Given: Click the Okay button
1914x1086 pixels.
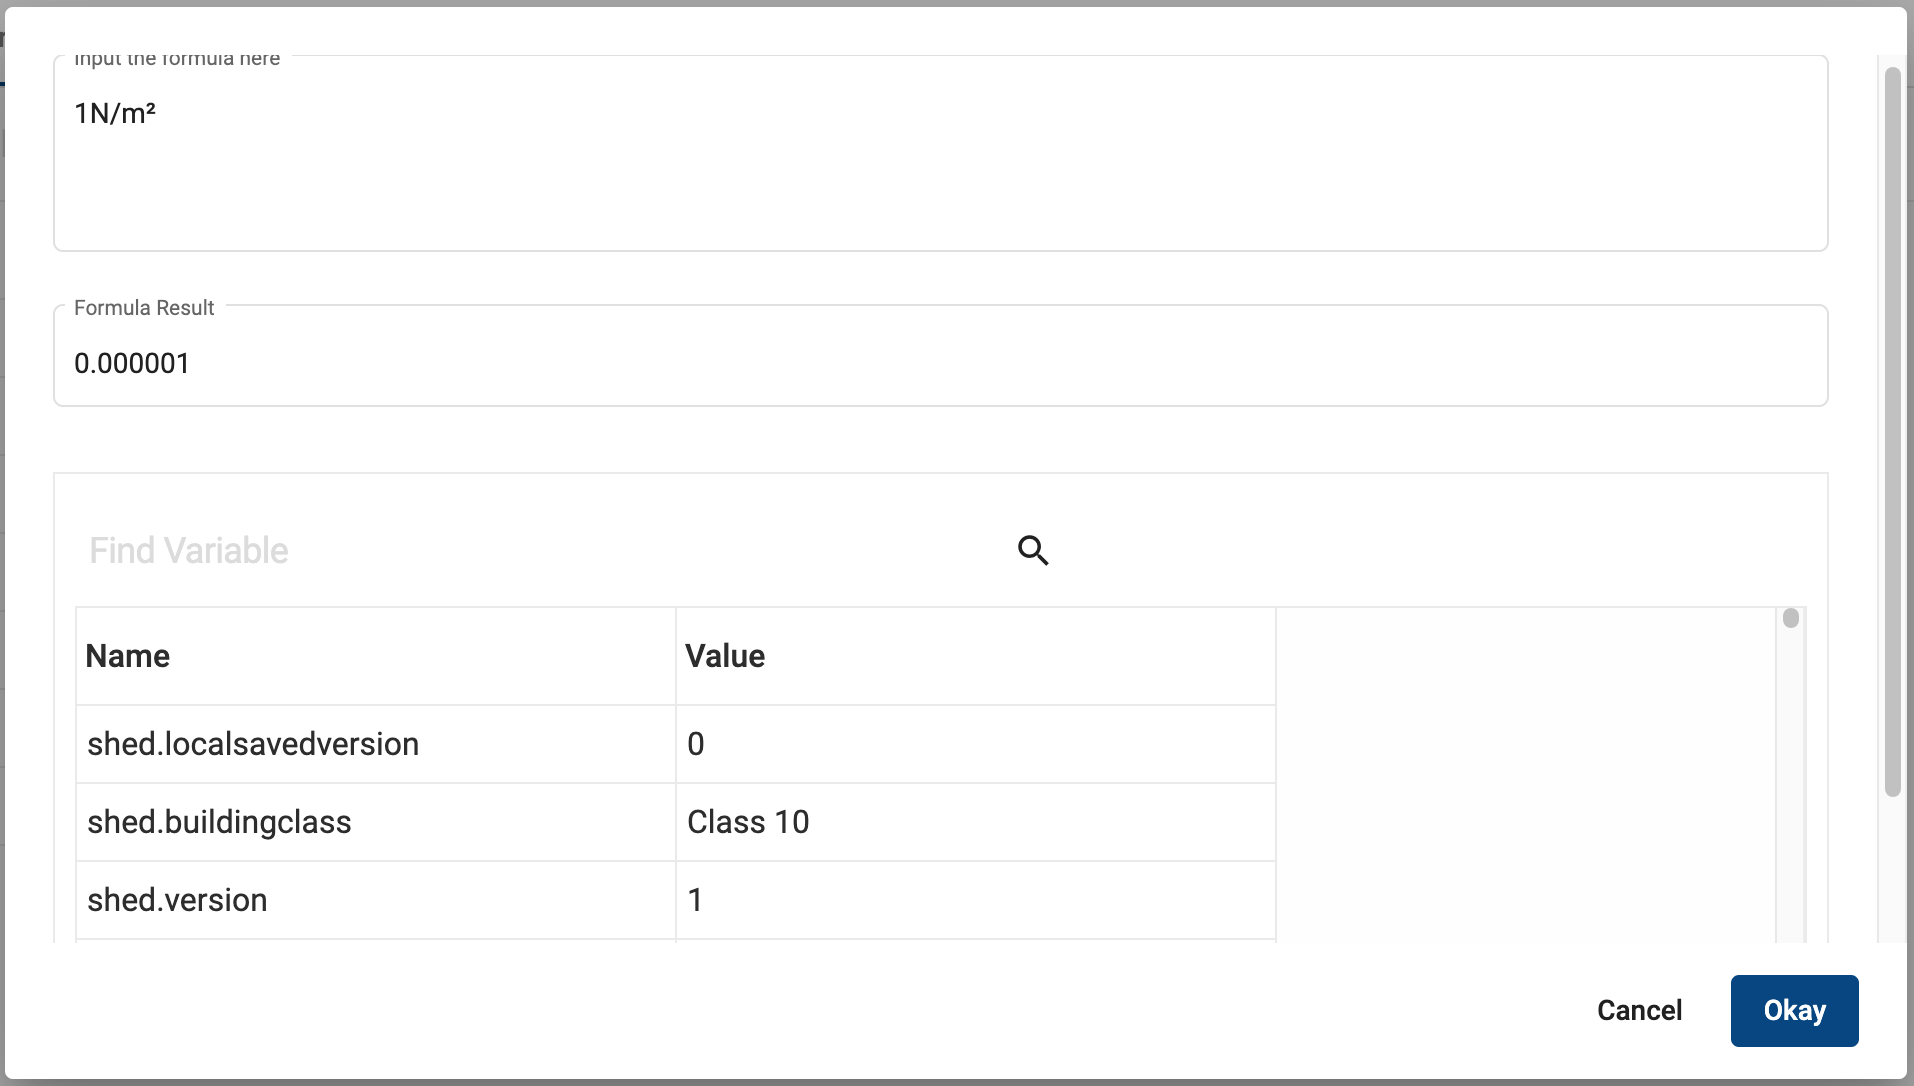Looking at the screenshot, I should click(1794, 1010).
